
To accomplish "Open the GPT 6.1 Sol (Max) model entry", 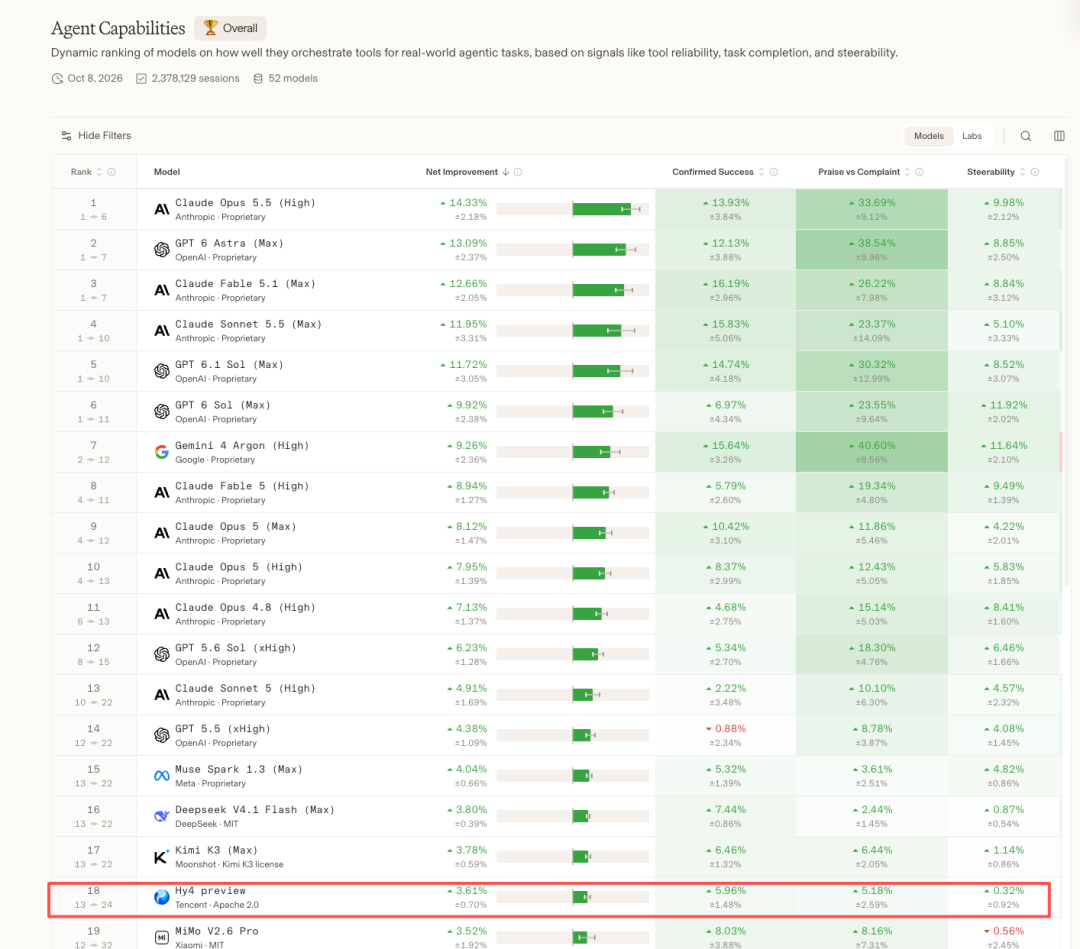I will click(229, 364).
